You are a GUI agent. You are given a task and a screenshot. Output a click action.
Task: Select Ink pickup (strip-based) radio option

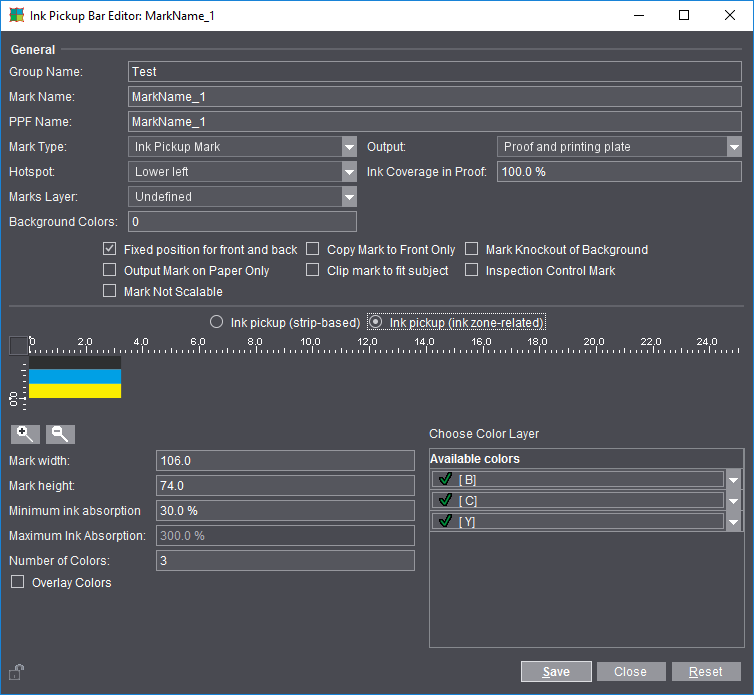click(x=216, y=322)
